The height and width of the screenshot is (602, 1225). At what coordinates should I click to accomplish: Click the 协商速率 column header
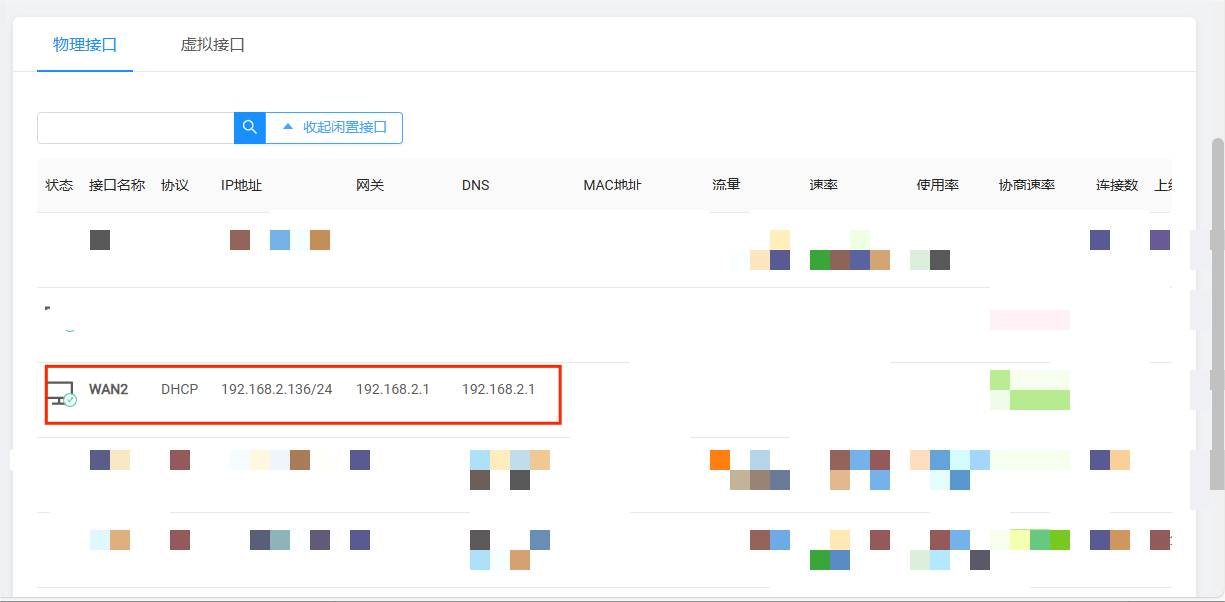pyautogui.click(x=1027, y=185)
